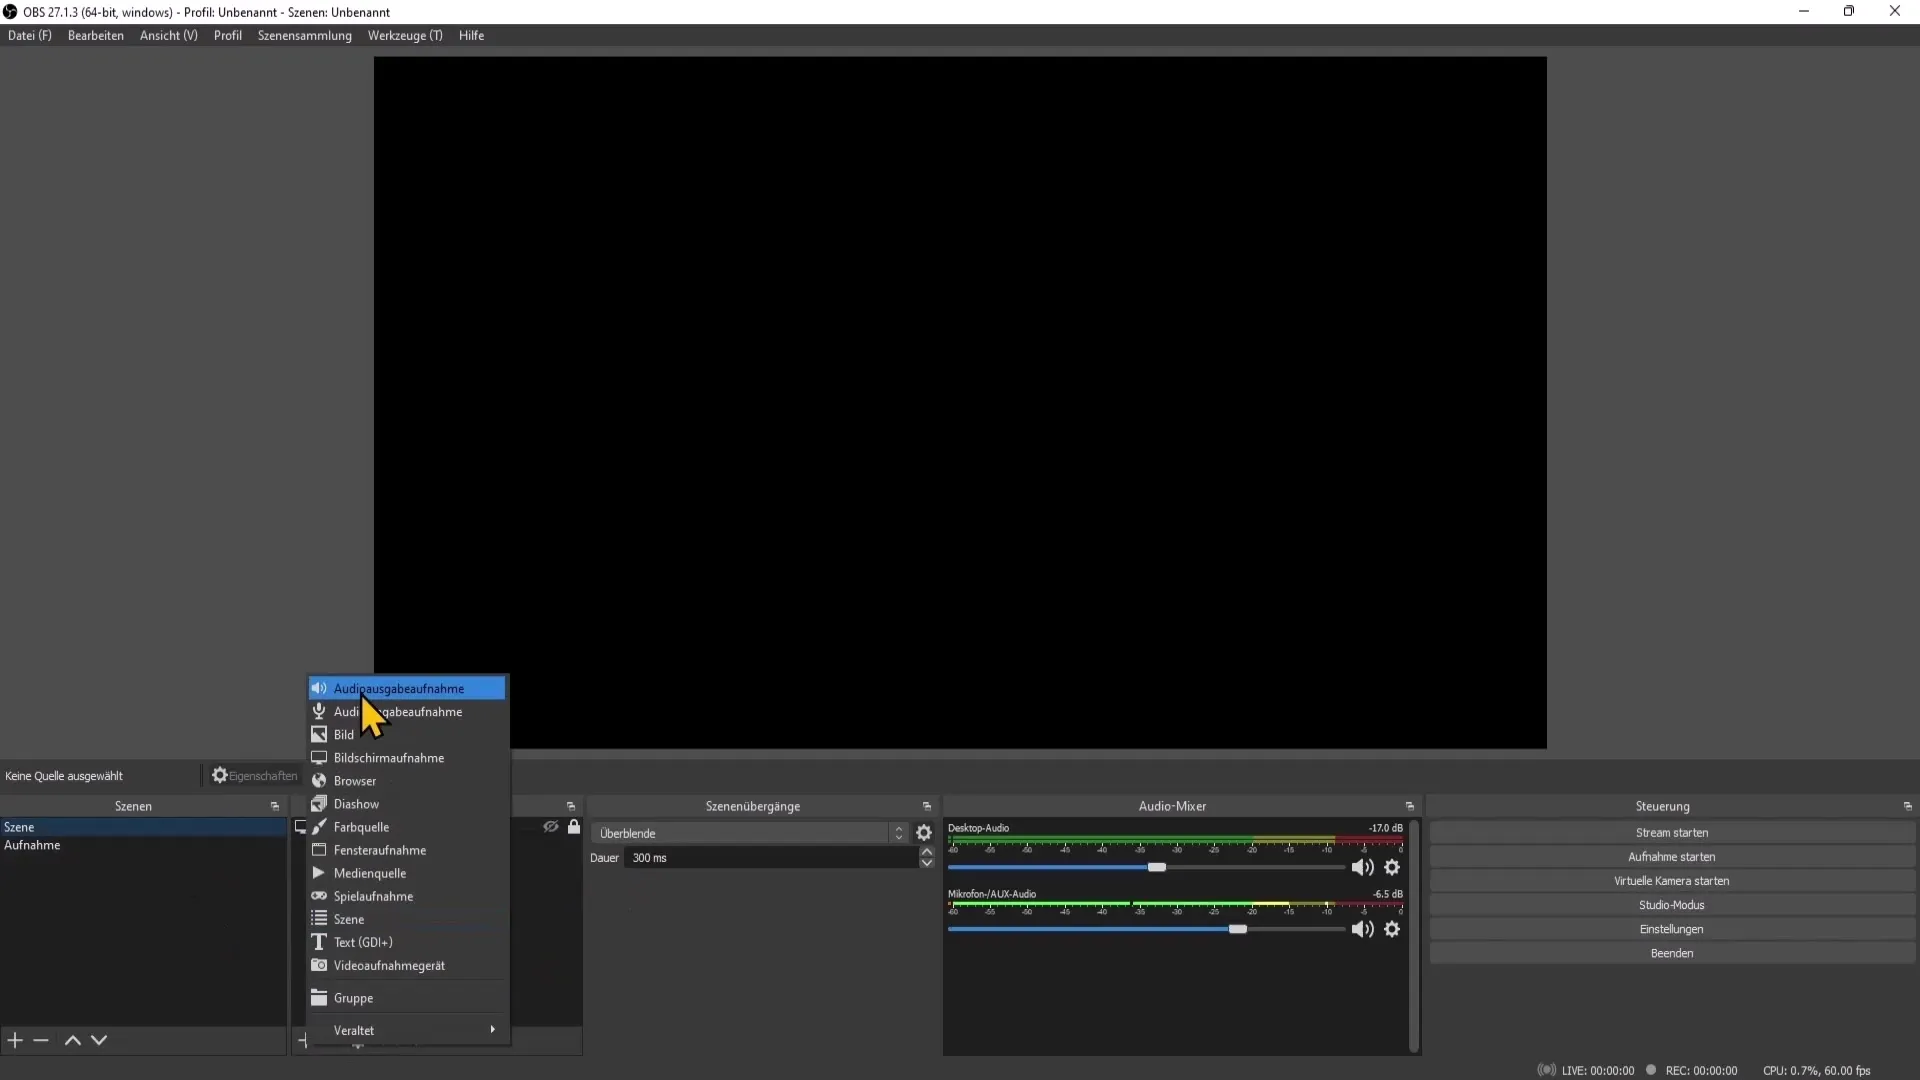The width and height of the screenshot is (1920, 1080).
Task: Open Desktop-Audio settings gear
Action: (x=1392, y=867)
